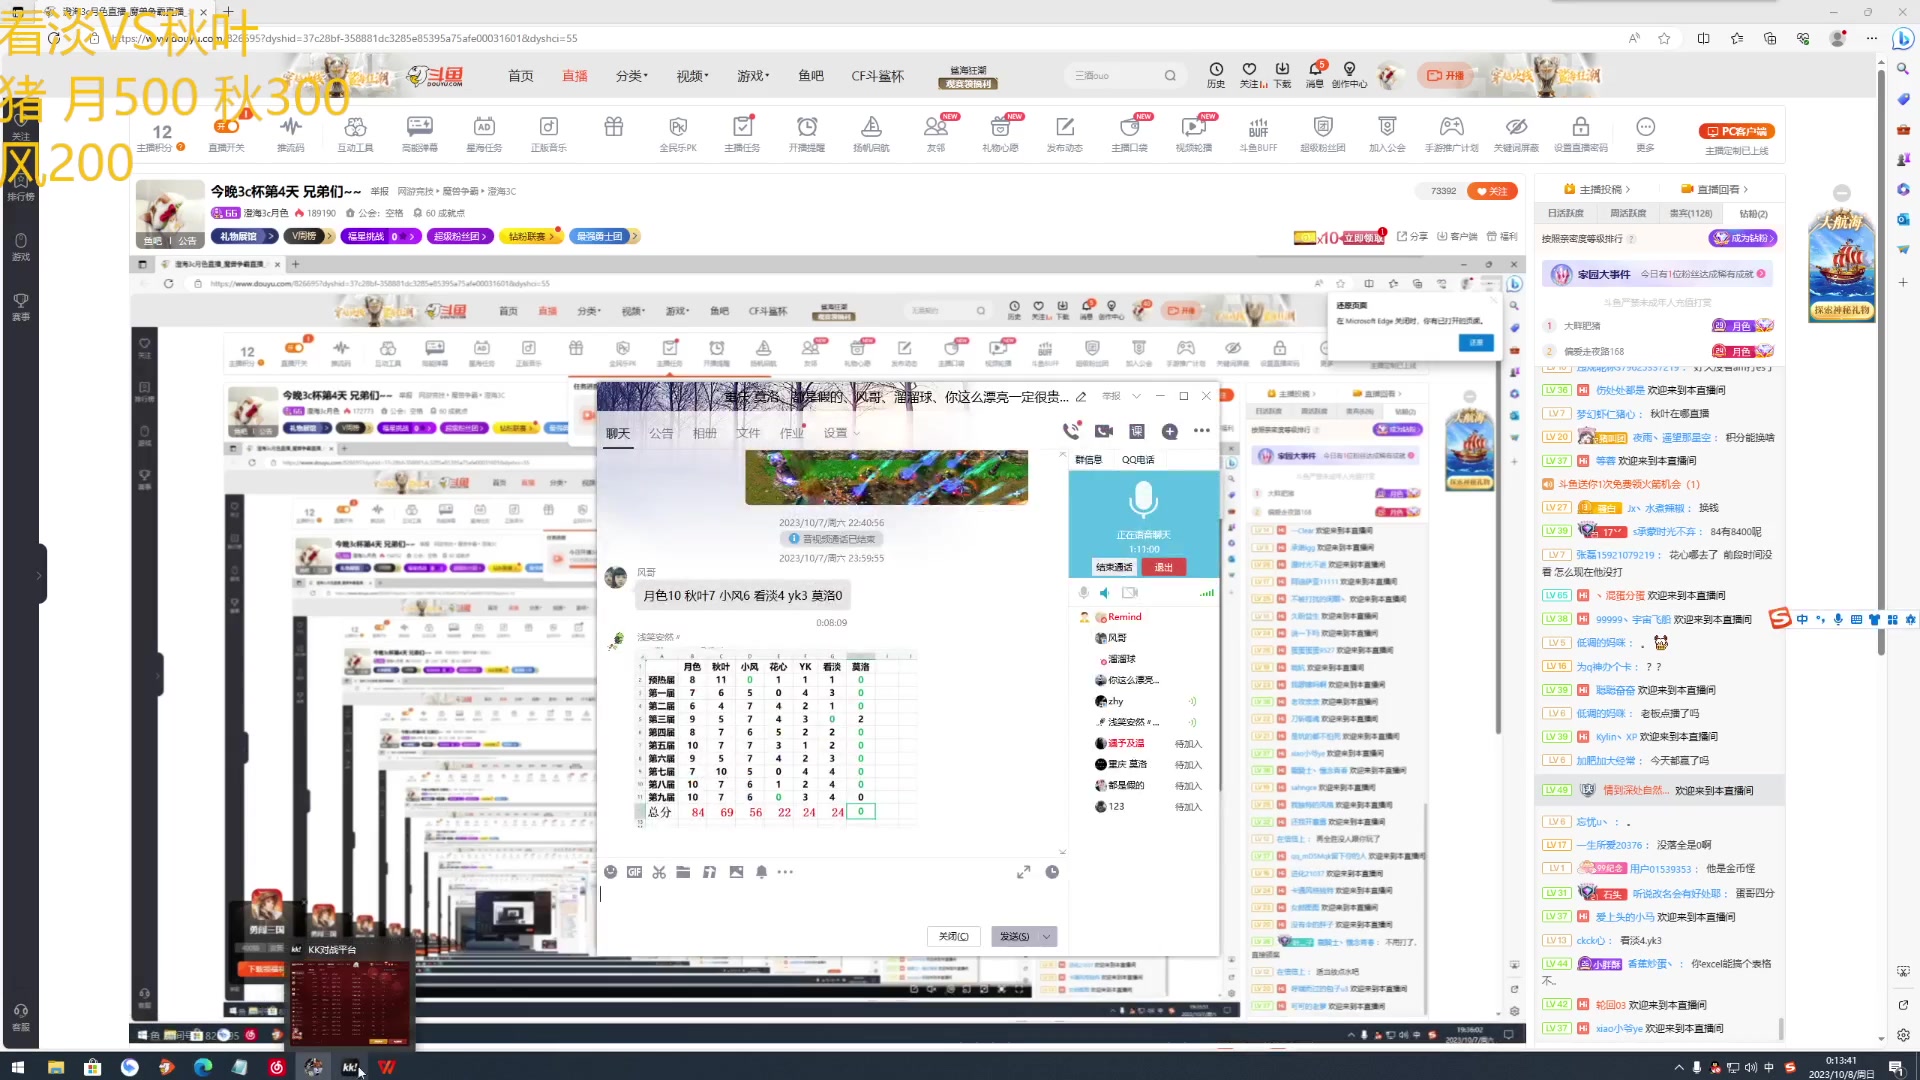Switch to 贵宾(1128) tab
Viewport: 1920px width, 1080px height.
point(1691,213)
